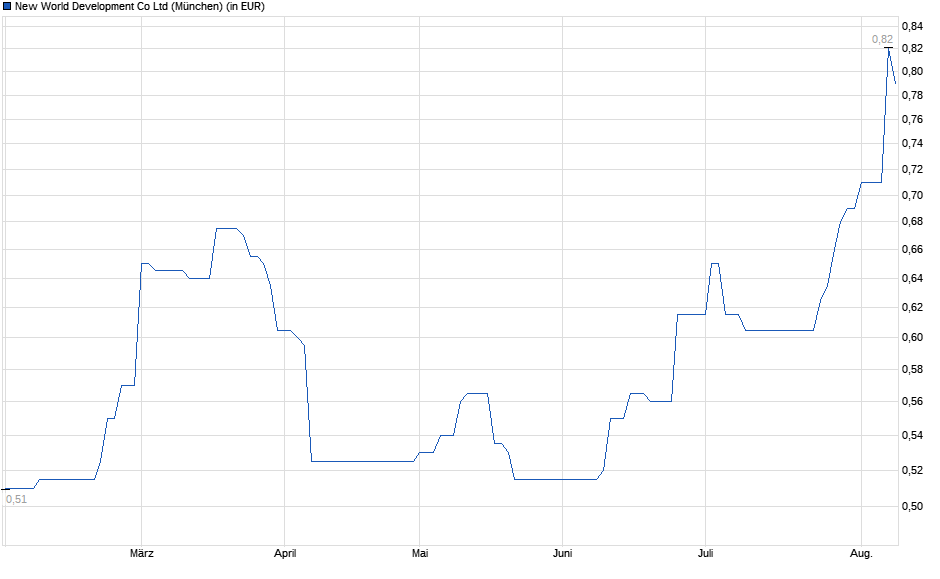
Task: Click the 0,84 y-axis value
Action: point(912,26)
